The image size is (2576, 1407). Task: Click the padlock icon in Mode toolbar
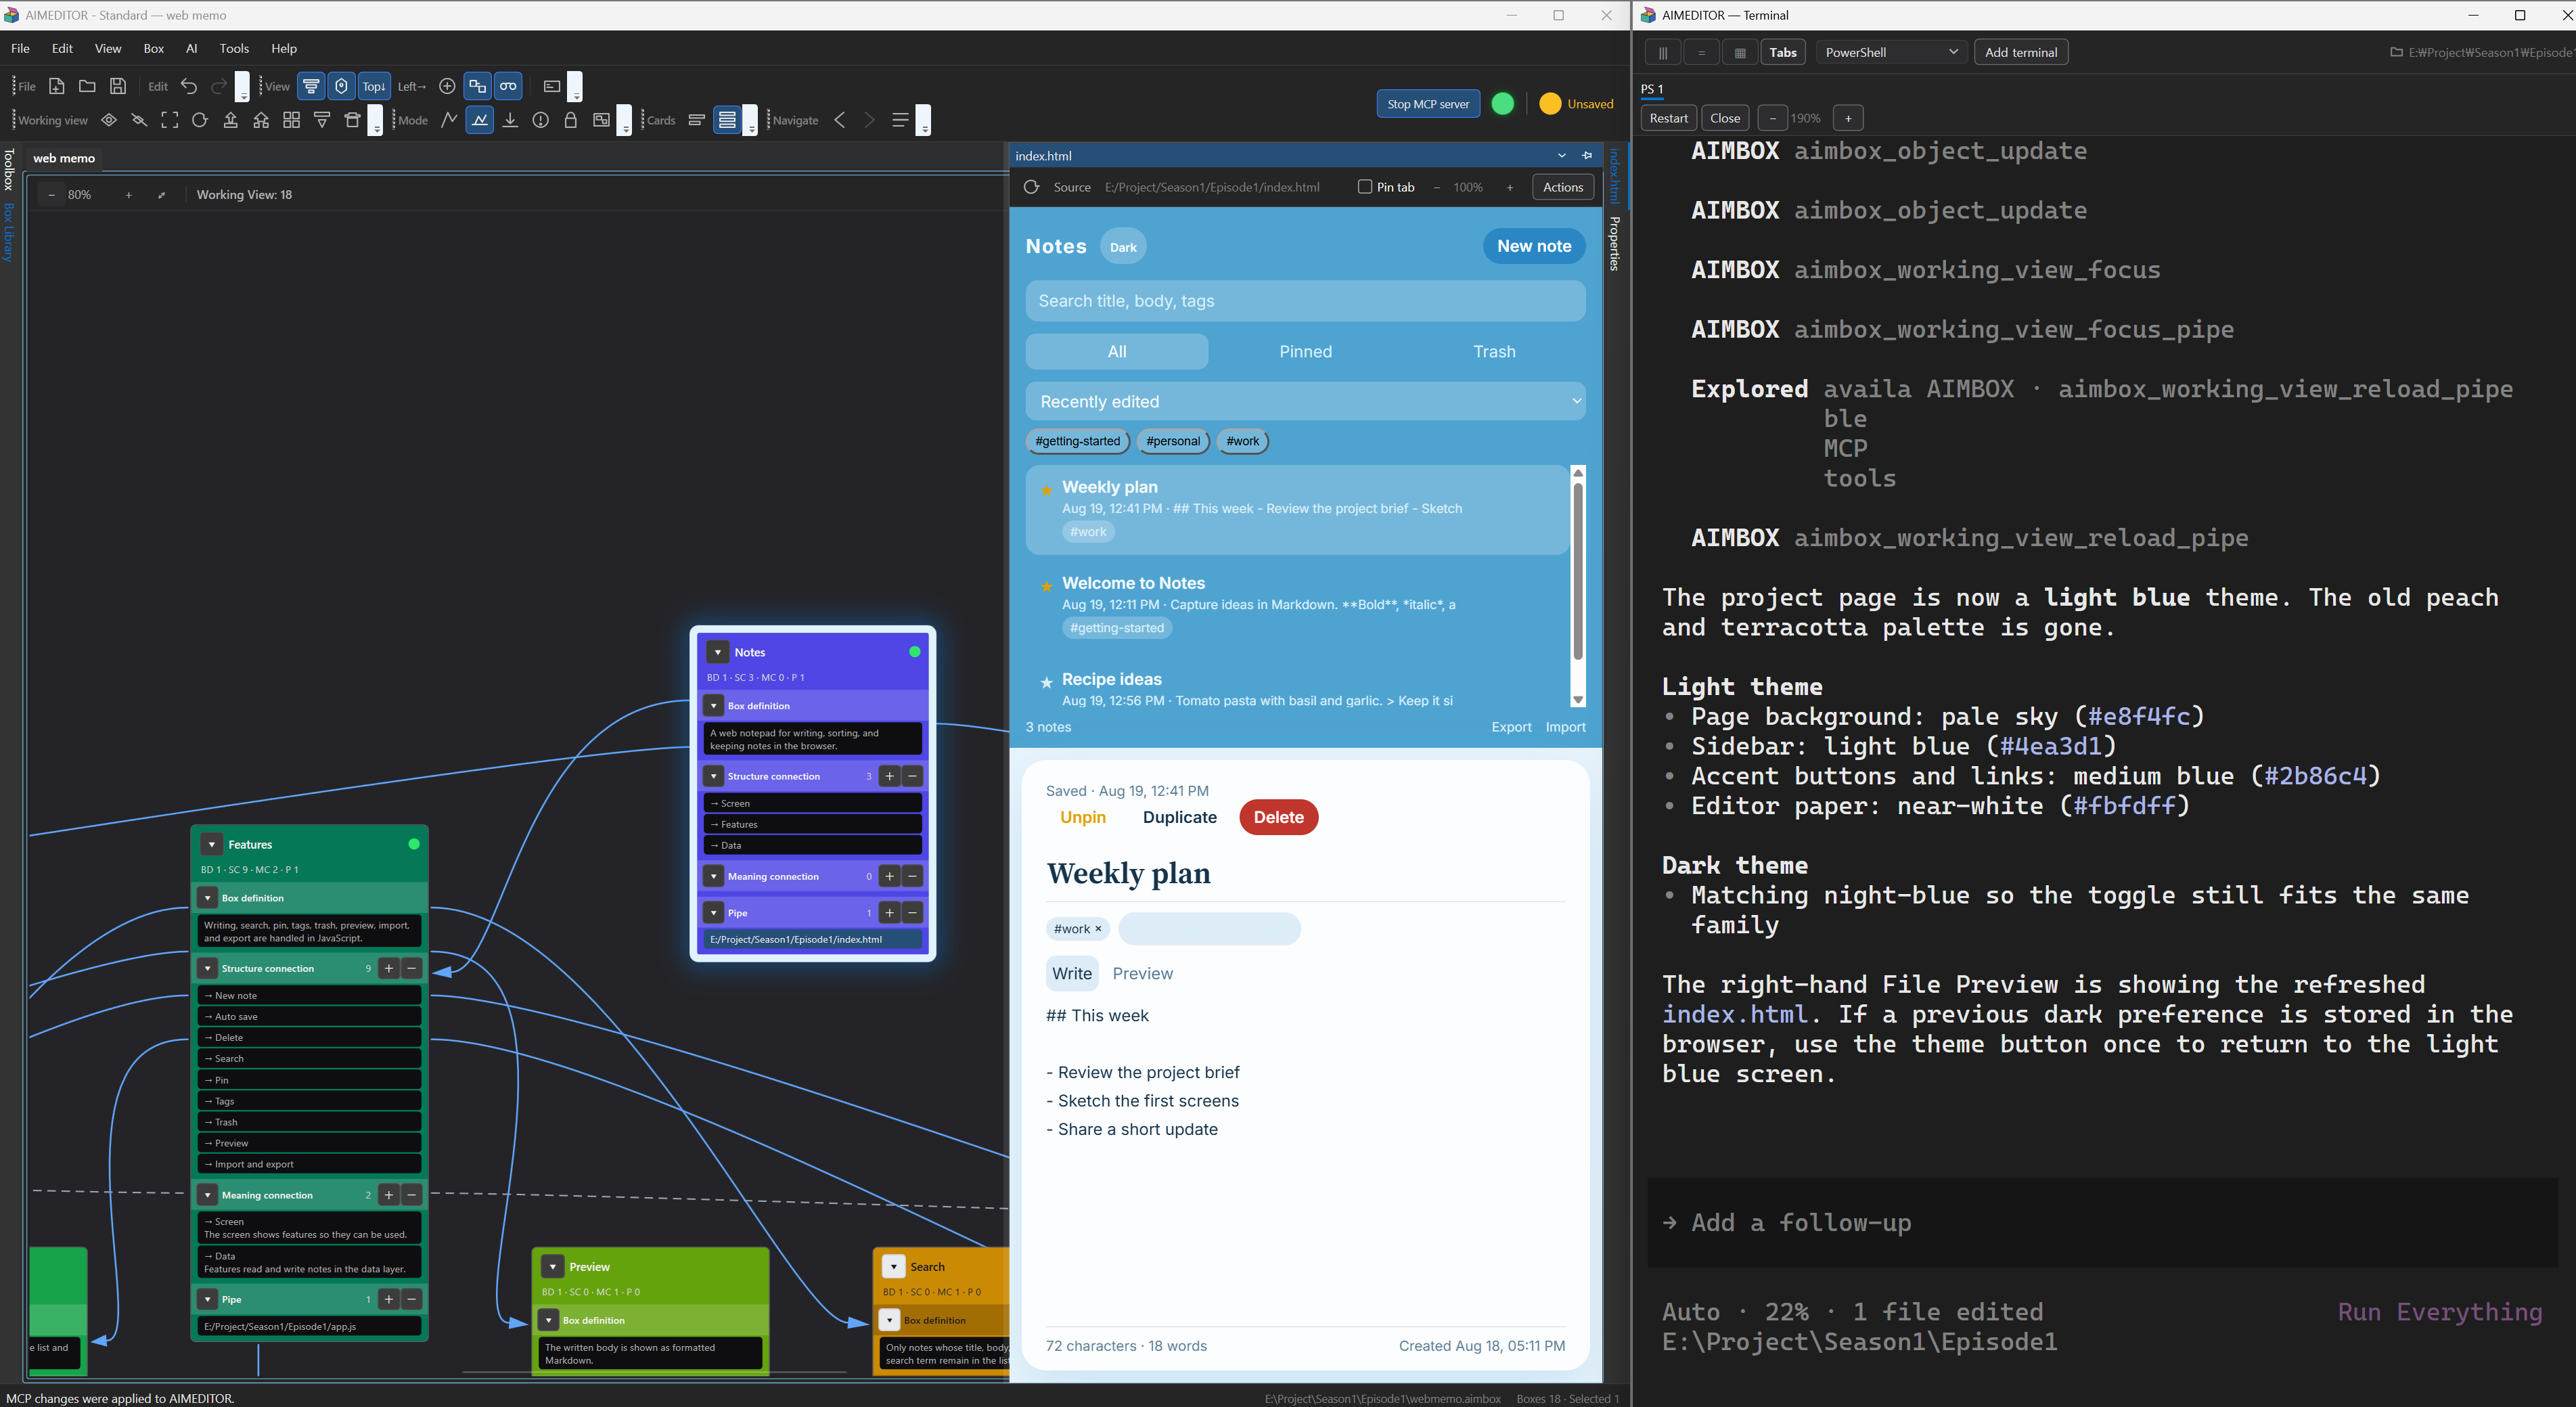tap(571, 120)
